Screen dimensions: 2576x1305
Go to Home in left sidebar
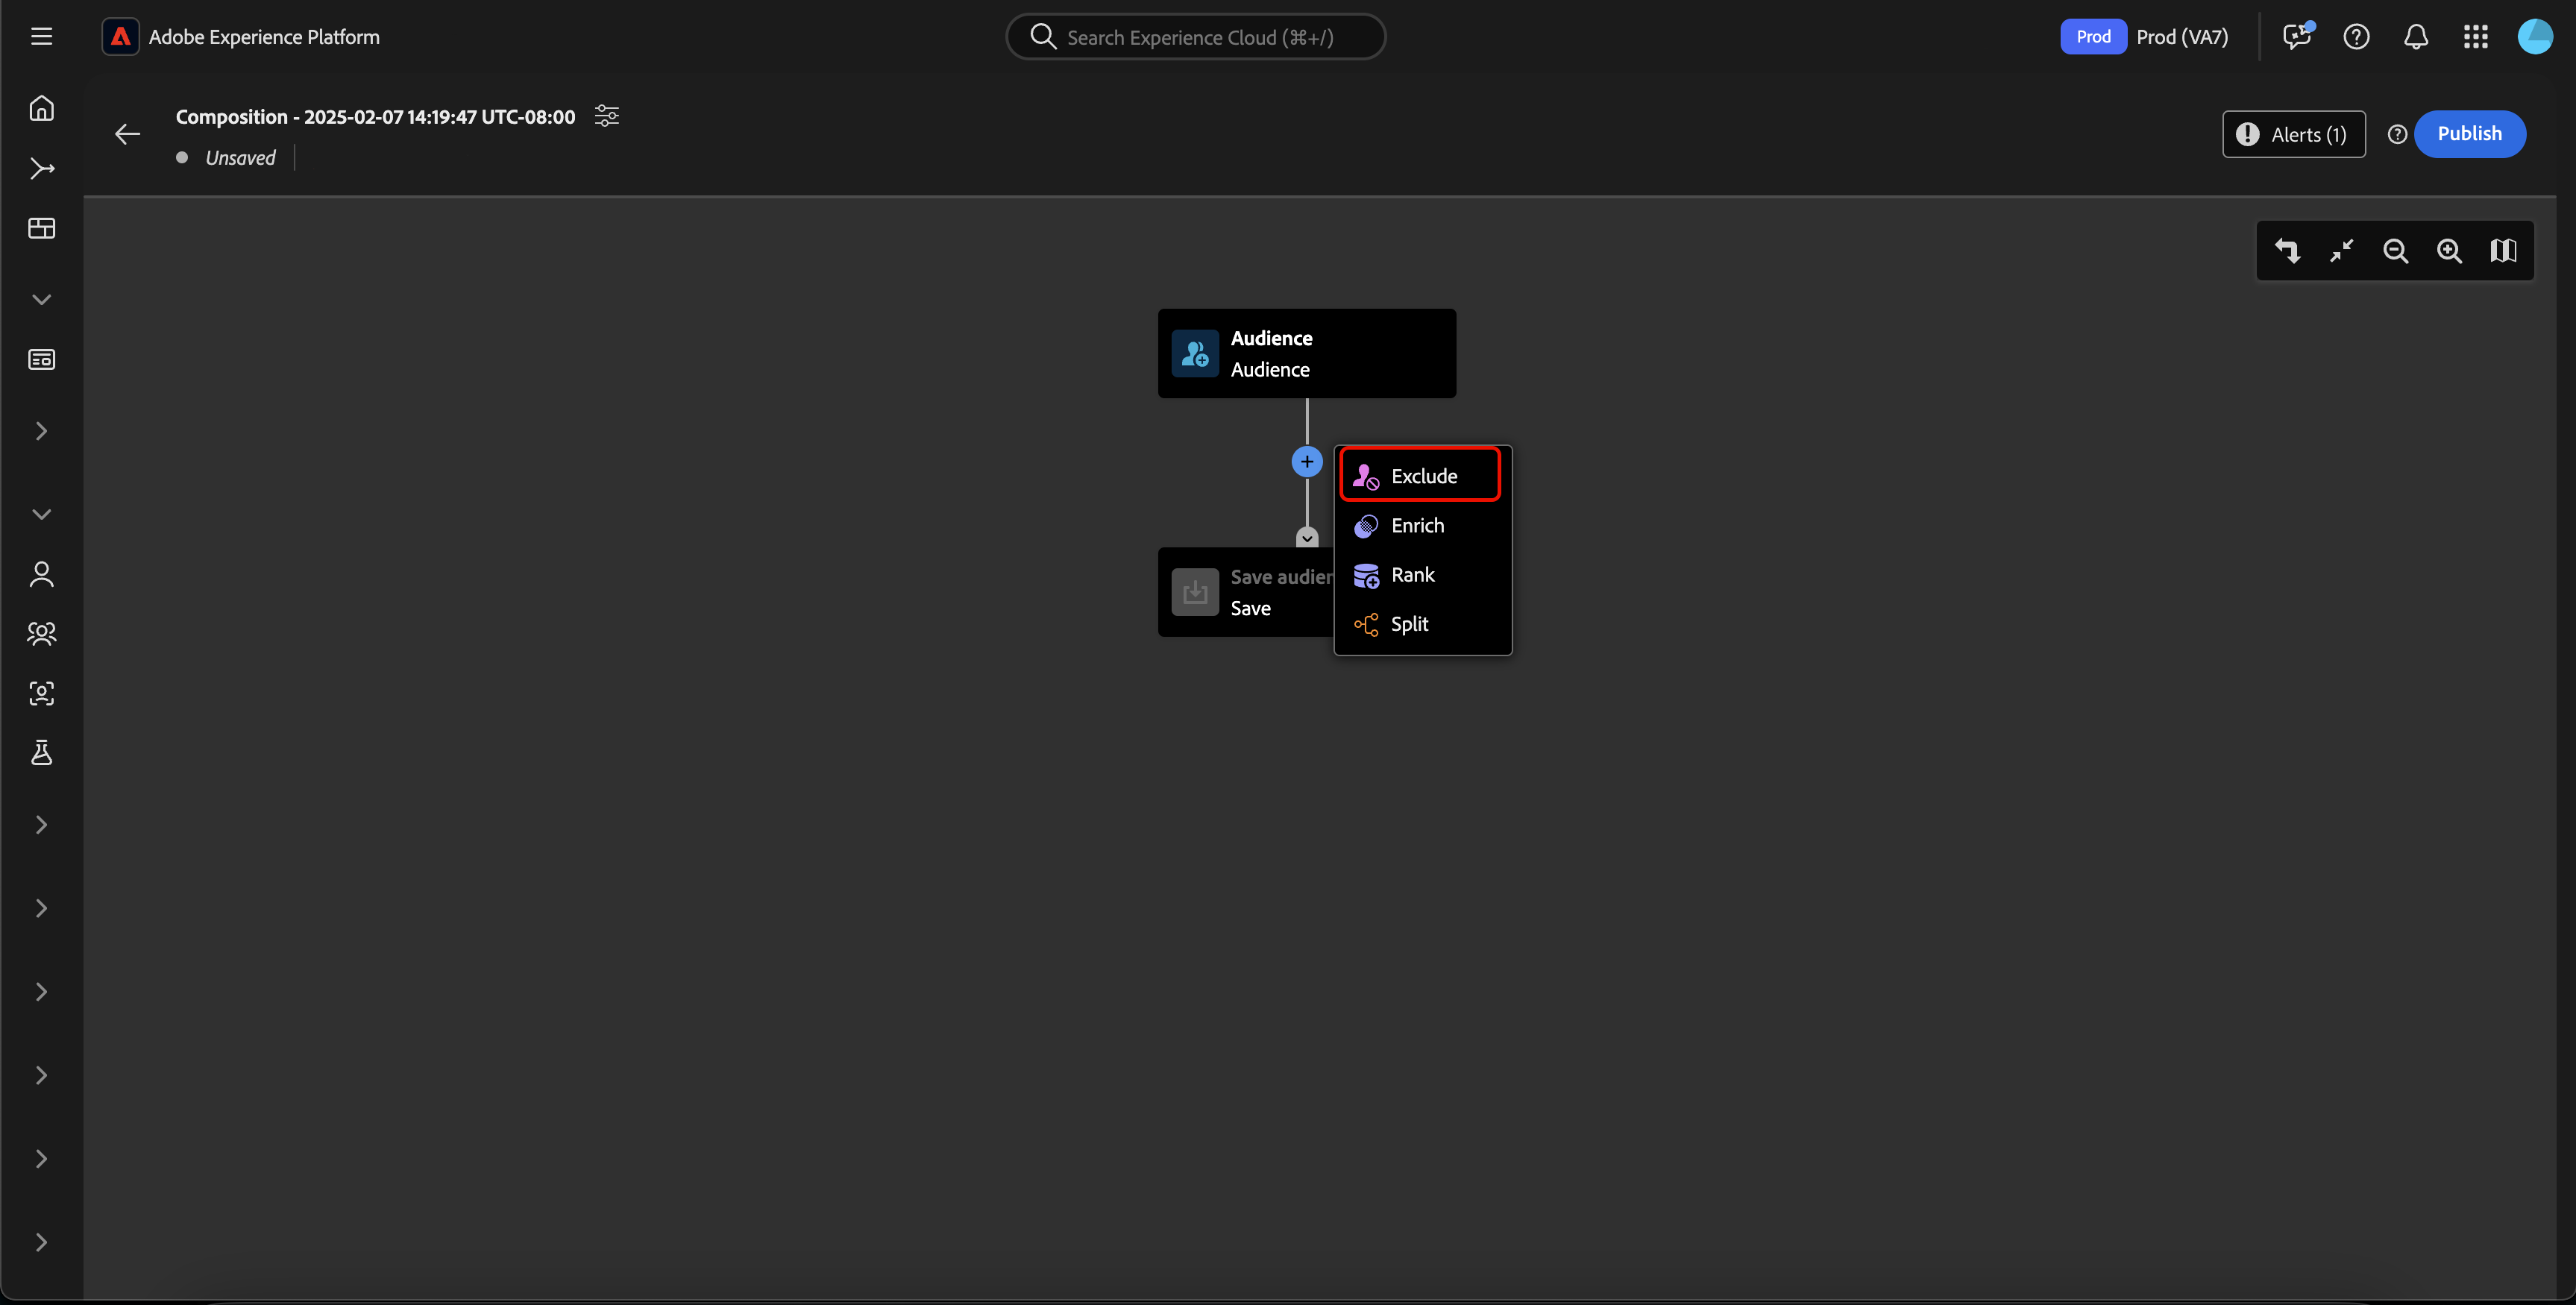tap(41, 108)
